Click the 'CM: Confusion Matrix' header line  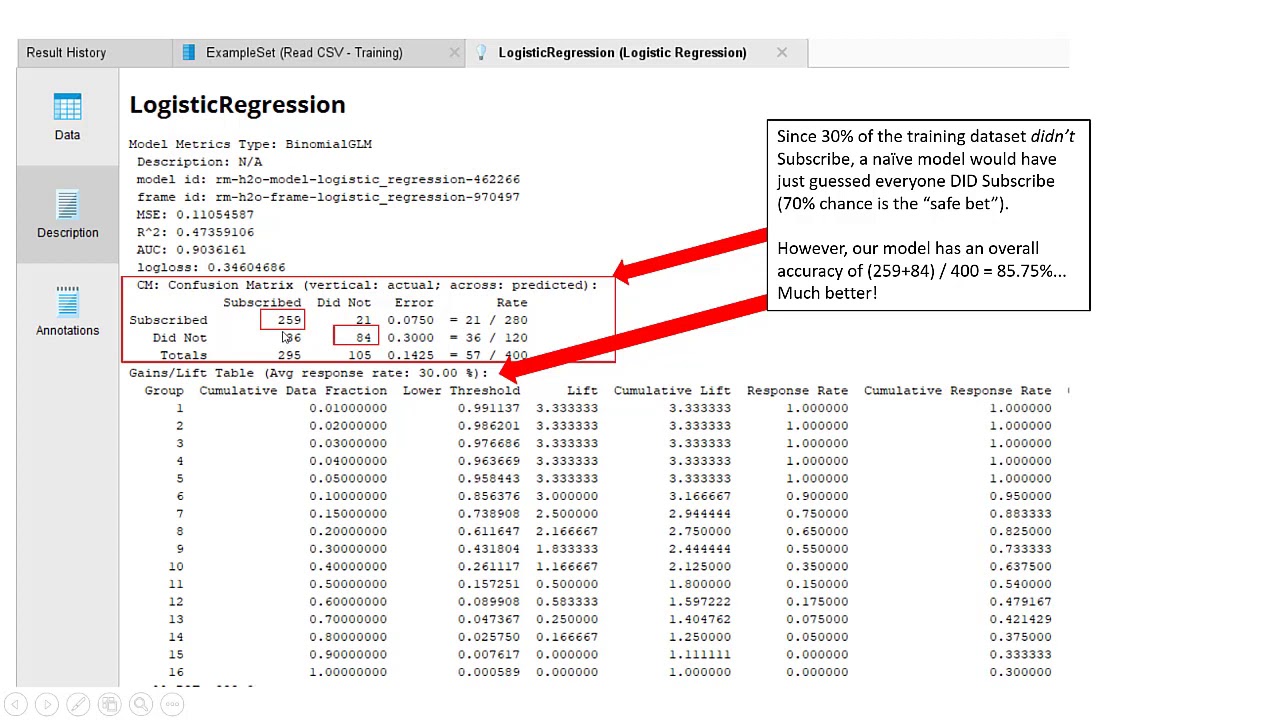[x=367, y=285]
